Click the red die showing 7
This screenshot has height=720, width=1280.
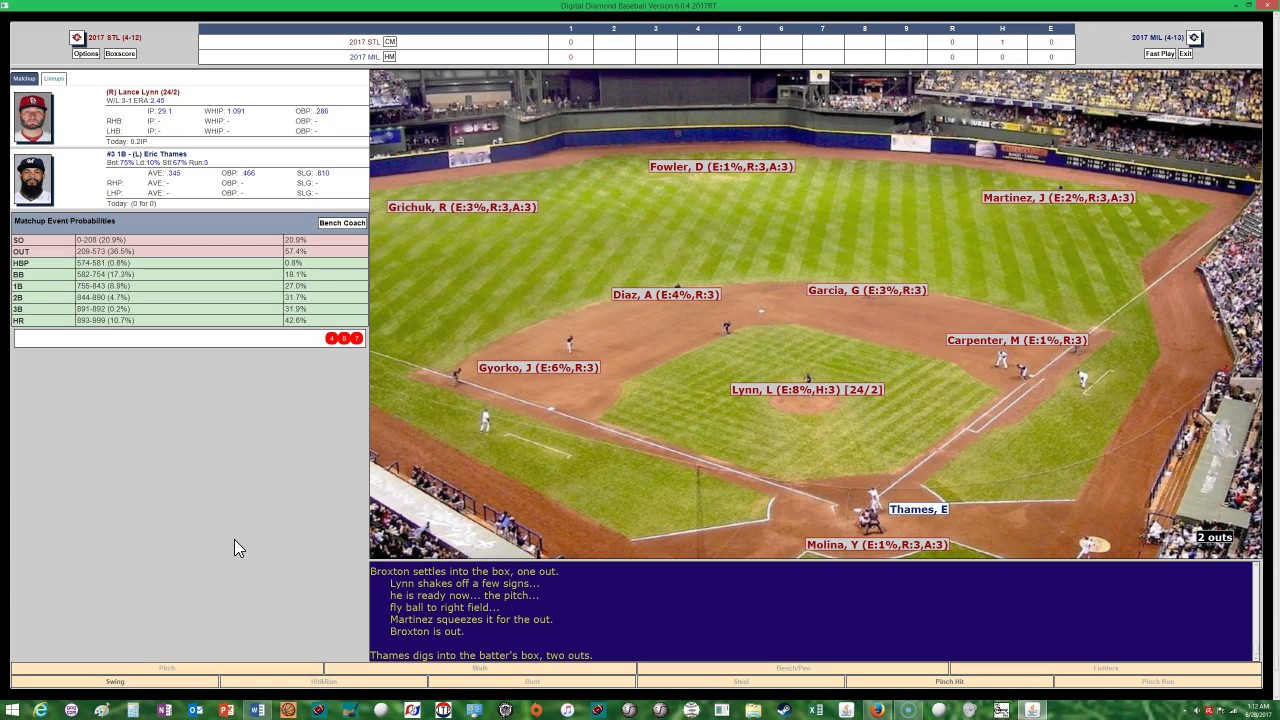pos(356,339)
